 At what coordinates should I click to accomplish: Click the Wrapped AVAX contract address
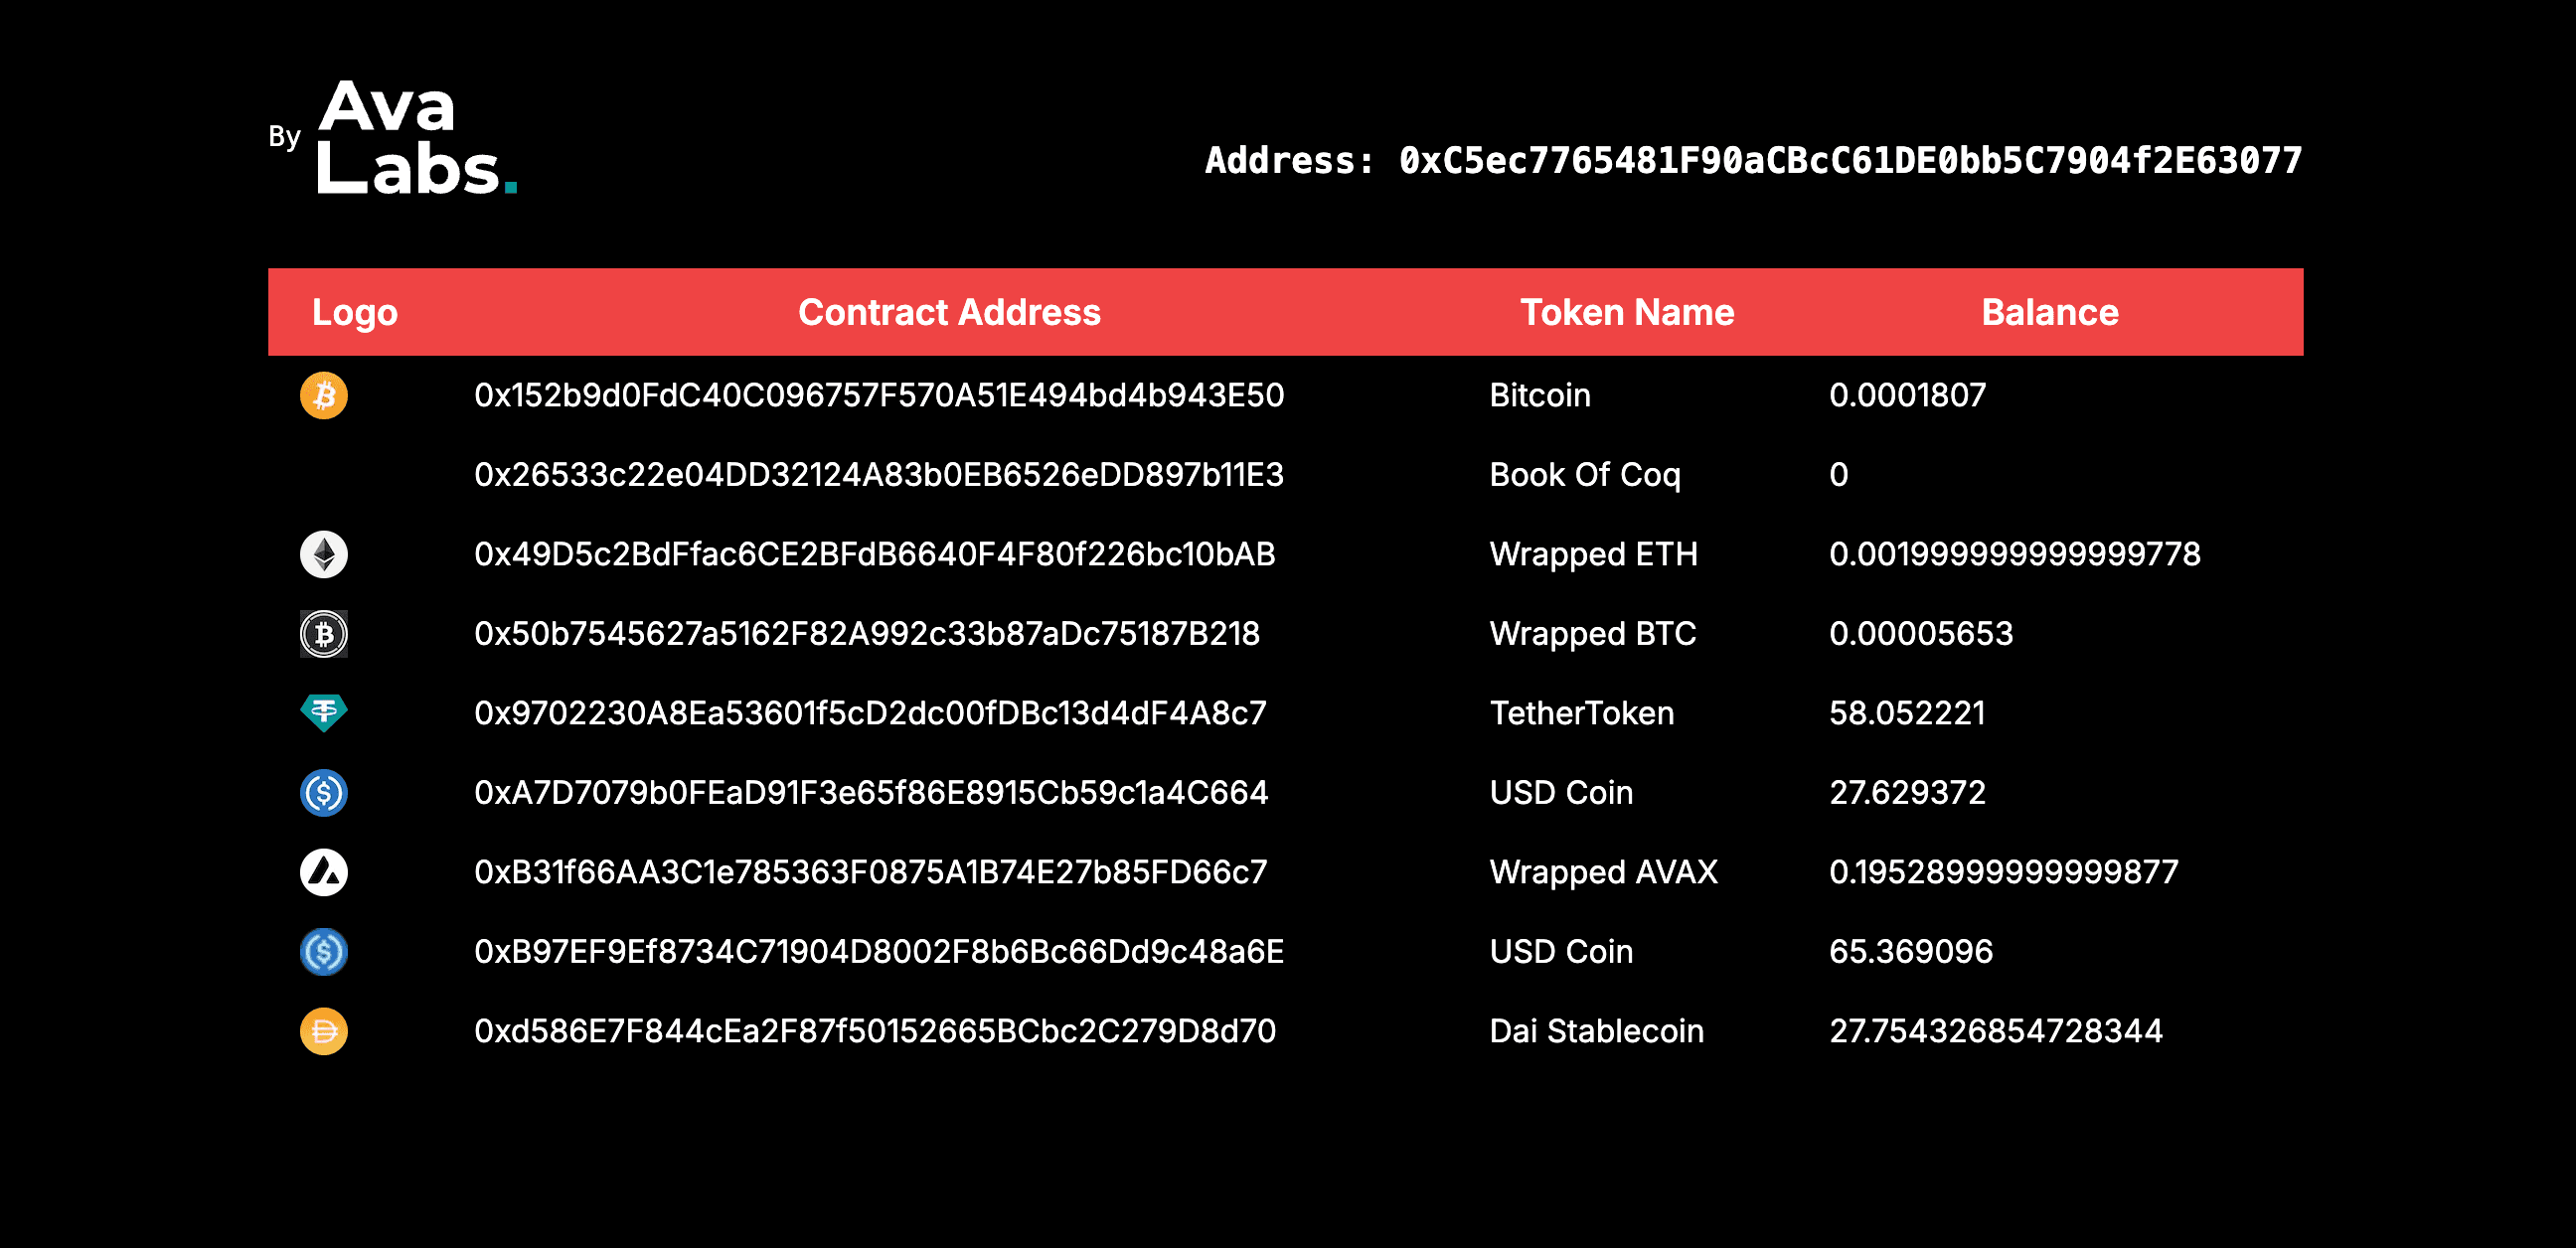pos(870,872)
